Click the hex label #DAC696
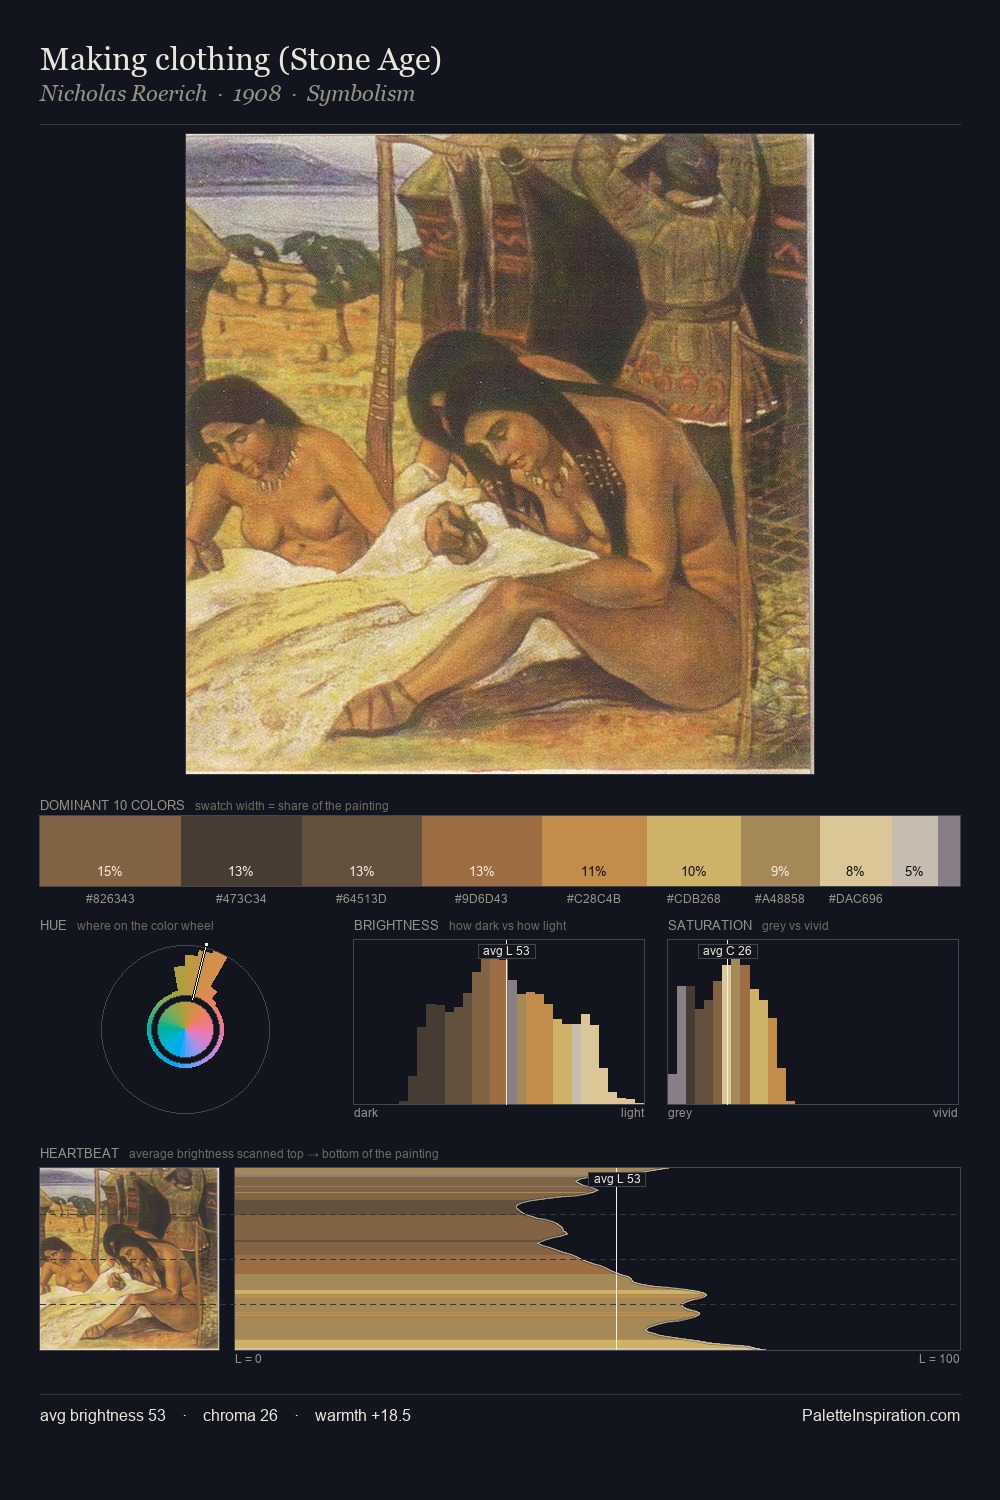1000x1500 pixels. tap(856, 899)
